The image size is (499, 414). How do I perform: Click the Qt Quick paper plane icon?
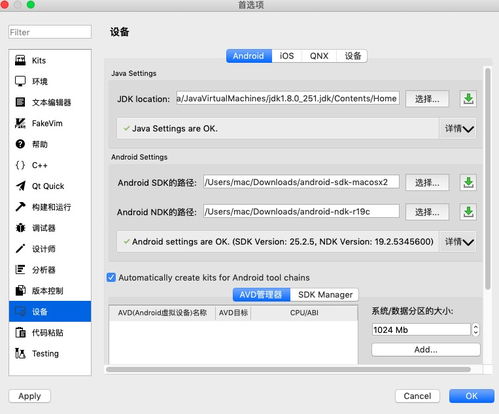click(20, 186)
